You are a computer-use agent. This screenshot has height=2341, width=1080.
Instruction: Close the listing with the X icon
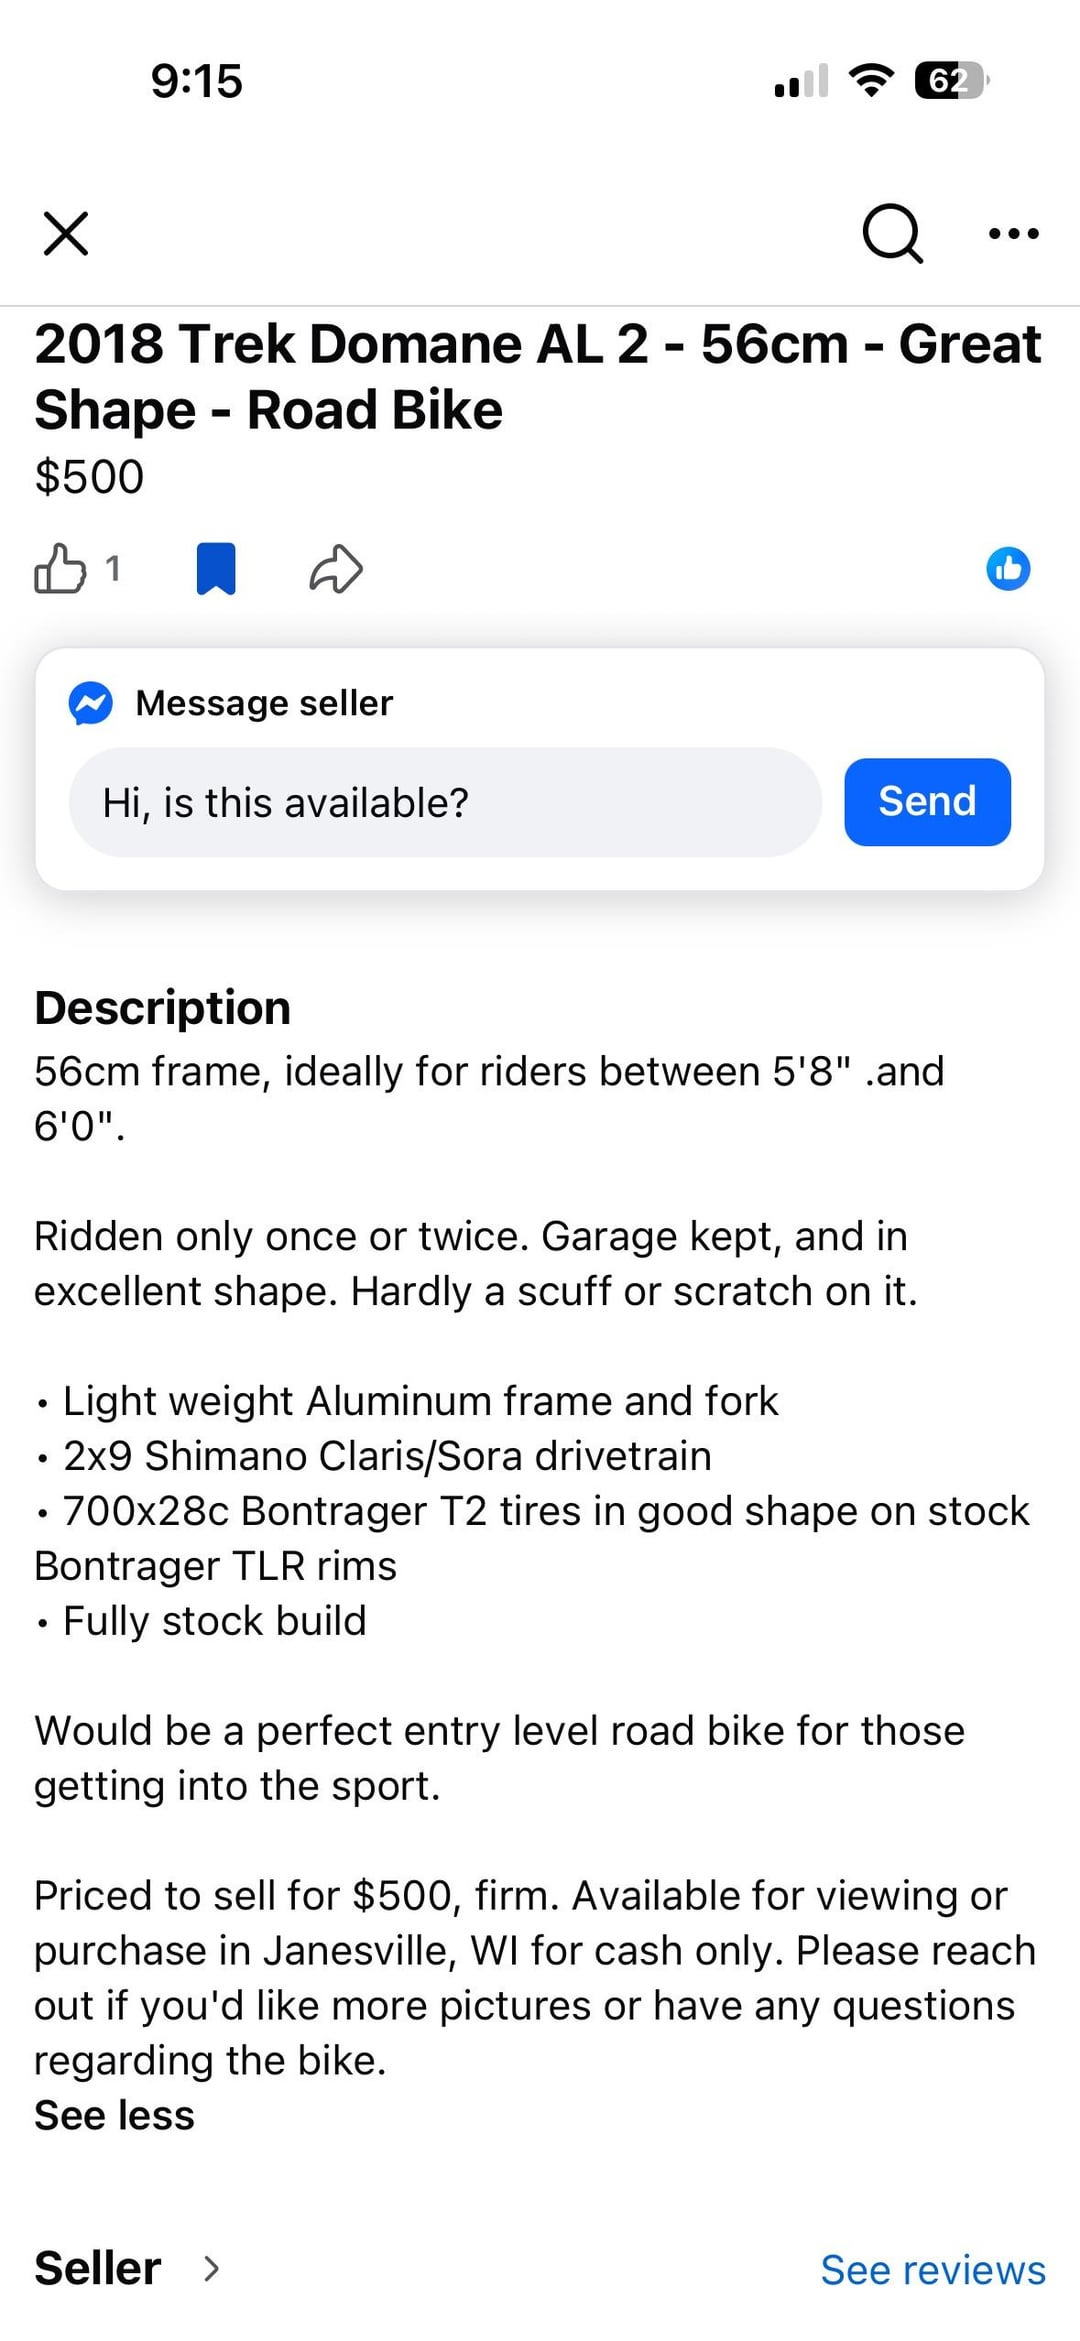[66, 233]
